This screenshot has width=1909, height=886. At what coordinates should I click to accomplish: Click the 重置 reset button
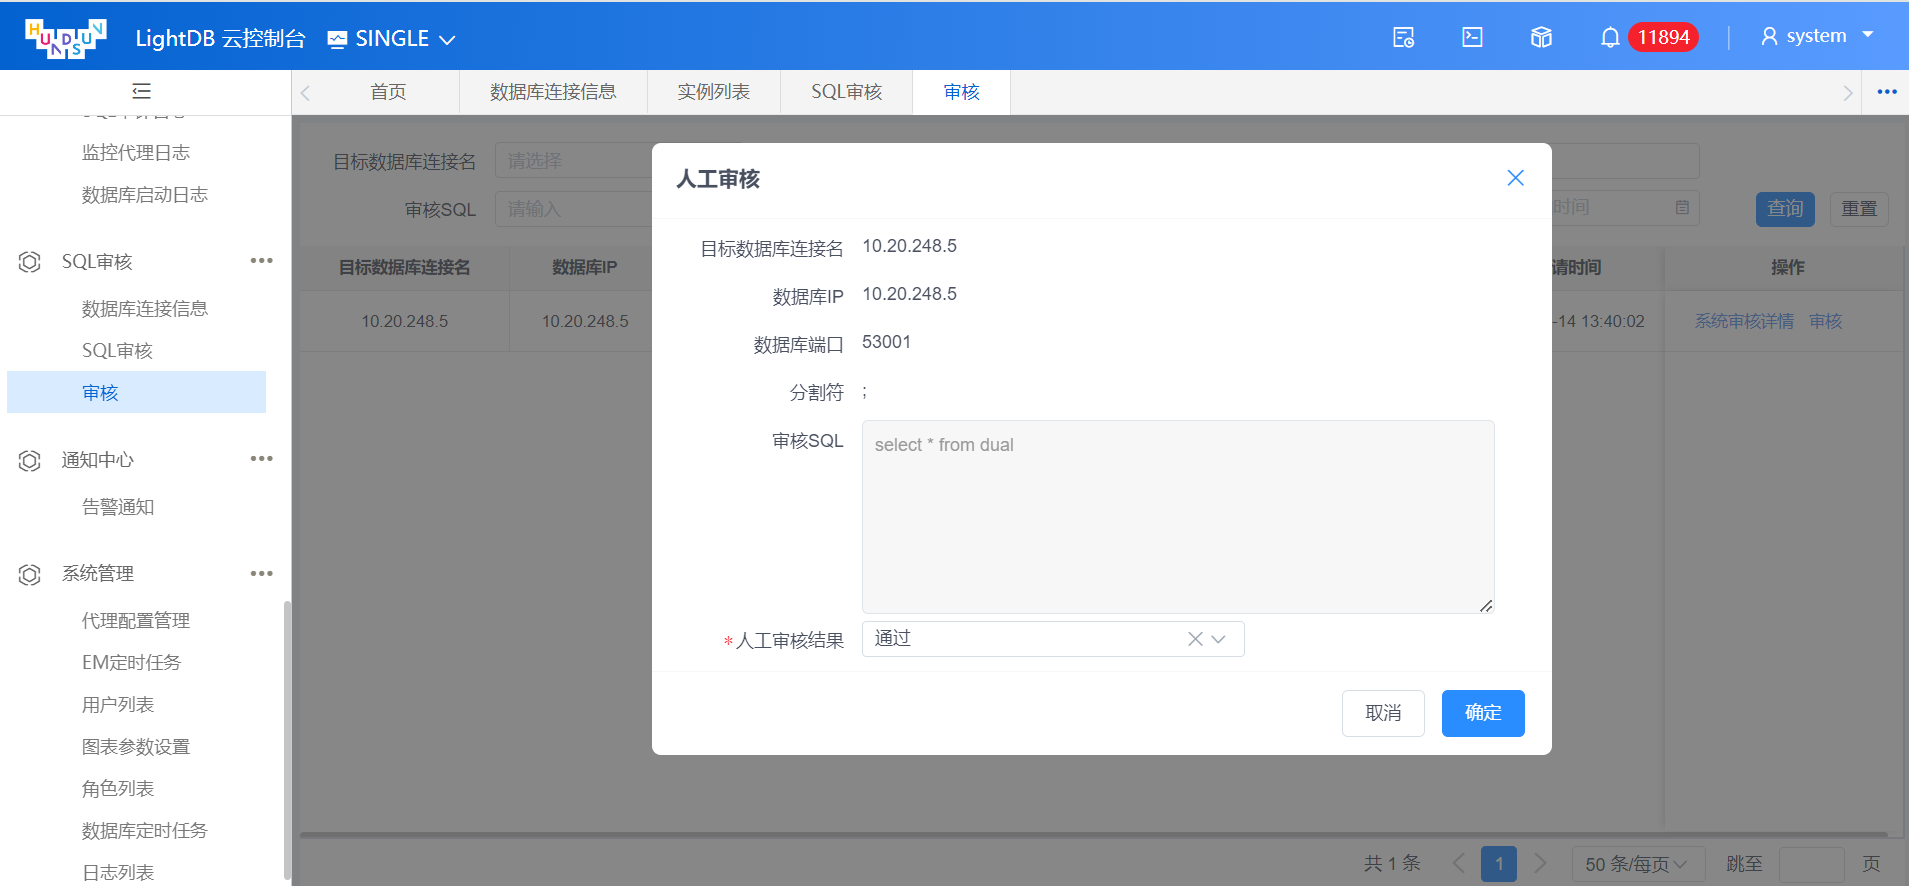[x=1859, y=209]
